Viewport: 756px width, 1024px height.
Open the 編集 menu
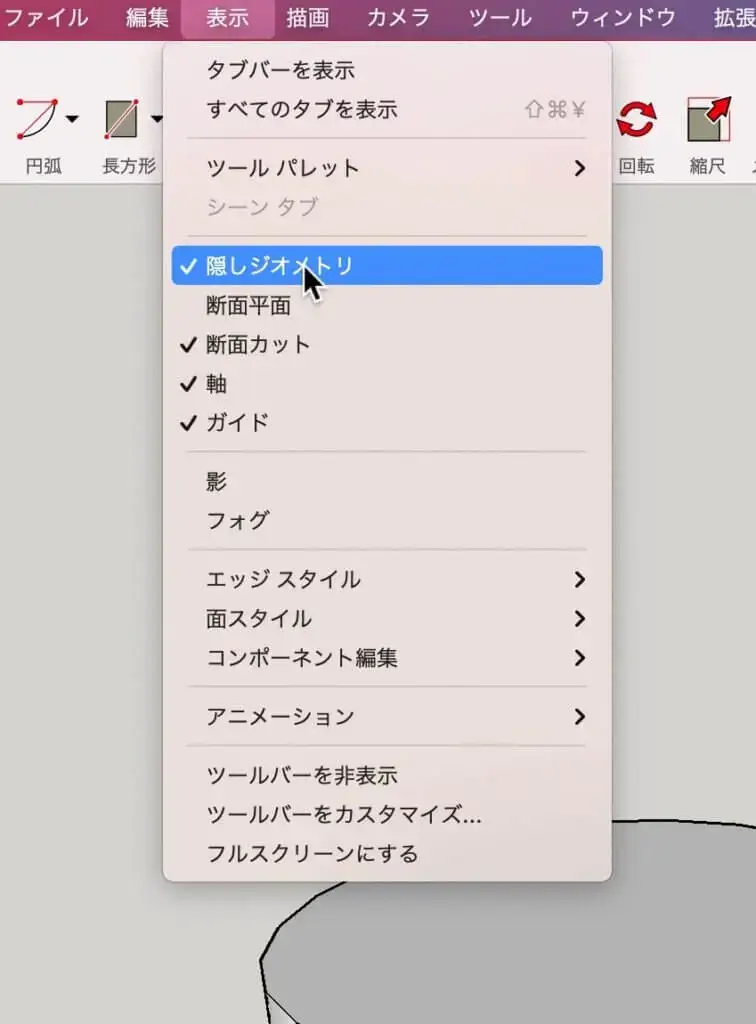pyautogui.click(x=147, y=18)
